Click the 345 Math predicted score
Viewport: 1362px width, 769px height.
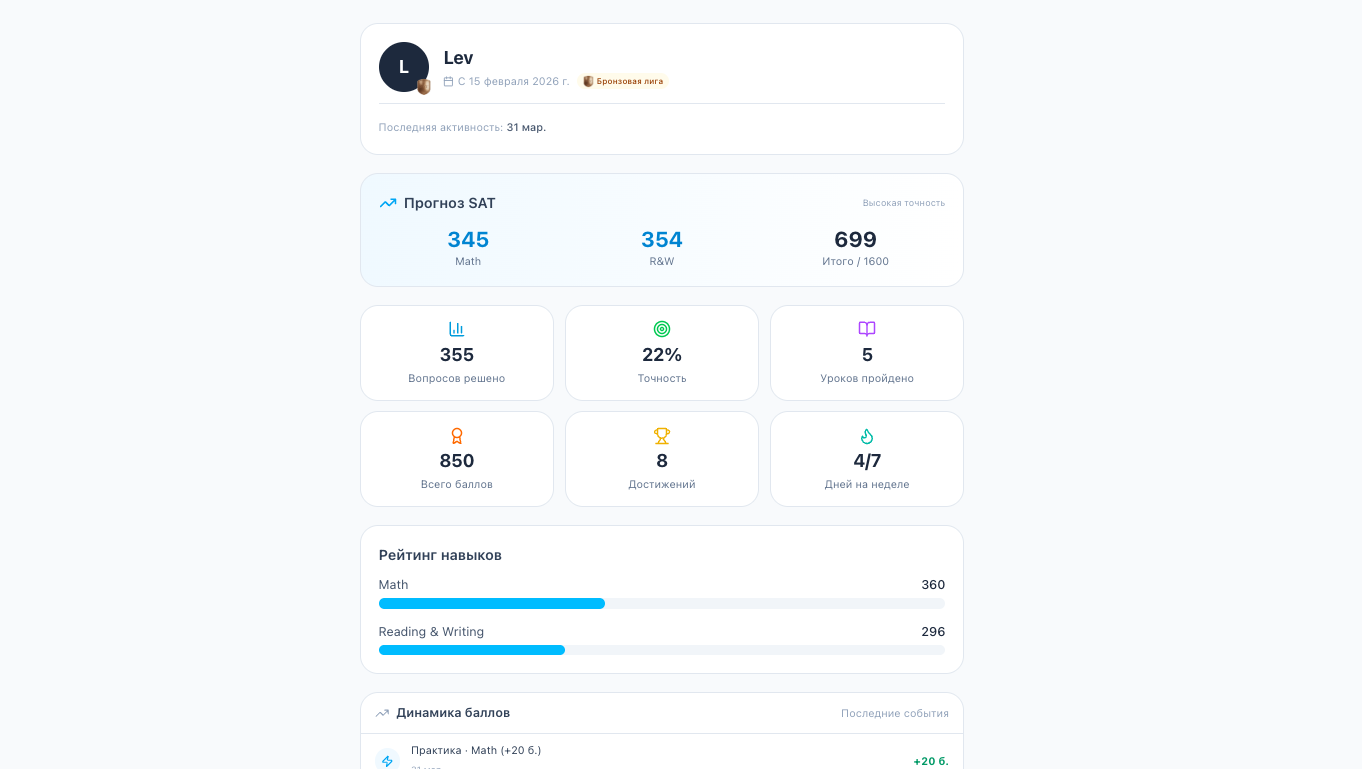(468, 240)
